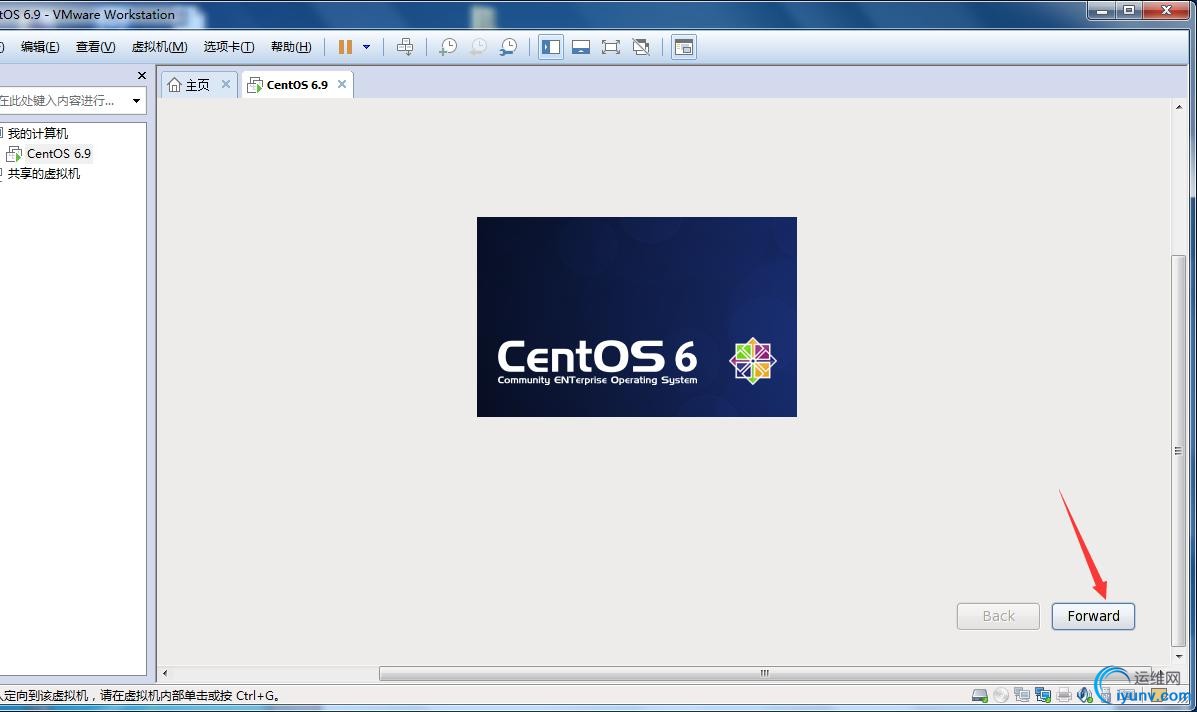Screen dimensions: 1197x712
Task: Open the 选项卡(T) menu
Action: coord(229,47)
